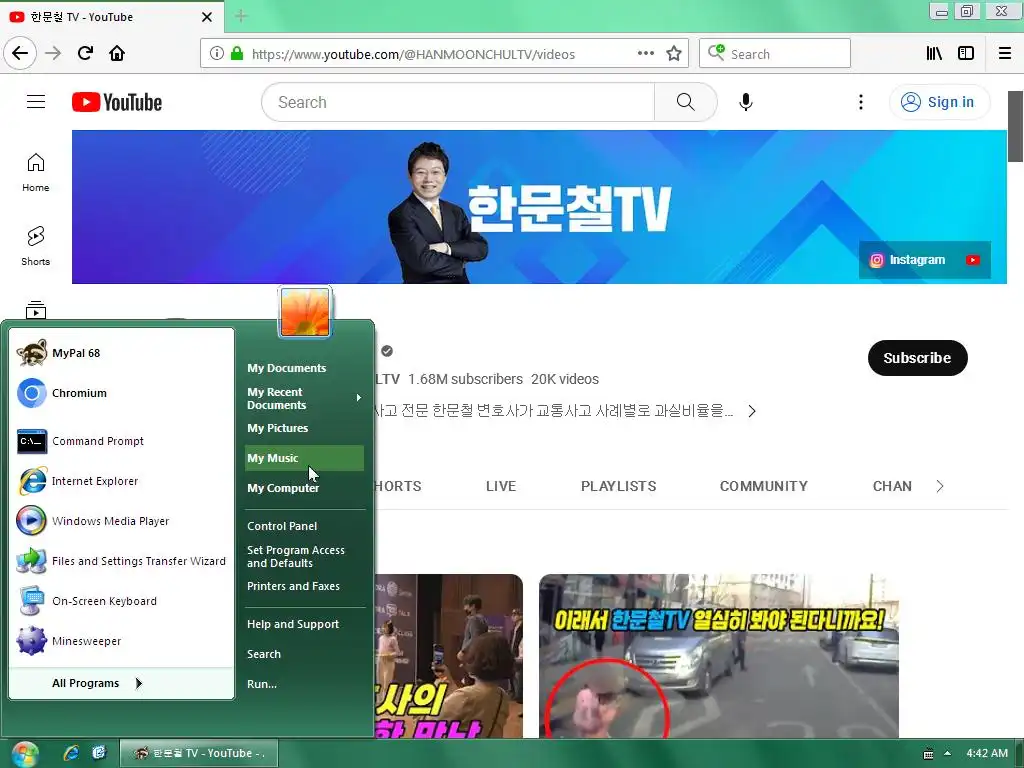
Task: Open Search from Start menu
Action: click(x=304, y=654)
